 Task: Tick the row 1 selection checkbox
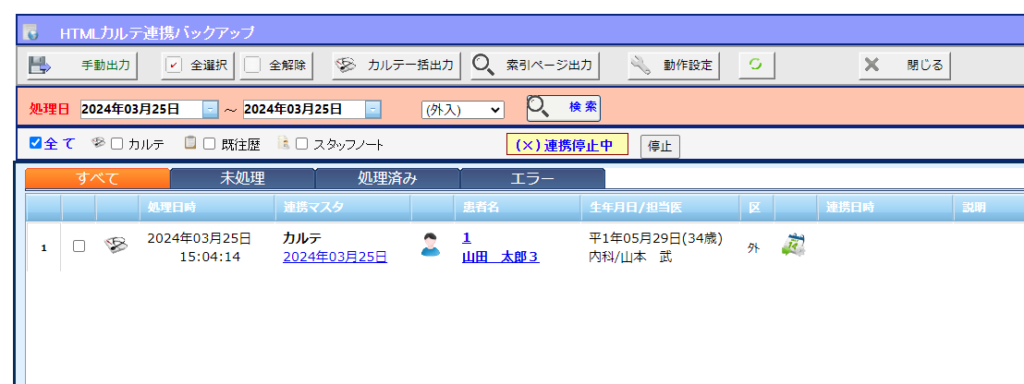click(78, 246)
